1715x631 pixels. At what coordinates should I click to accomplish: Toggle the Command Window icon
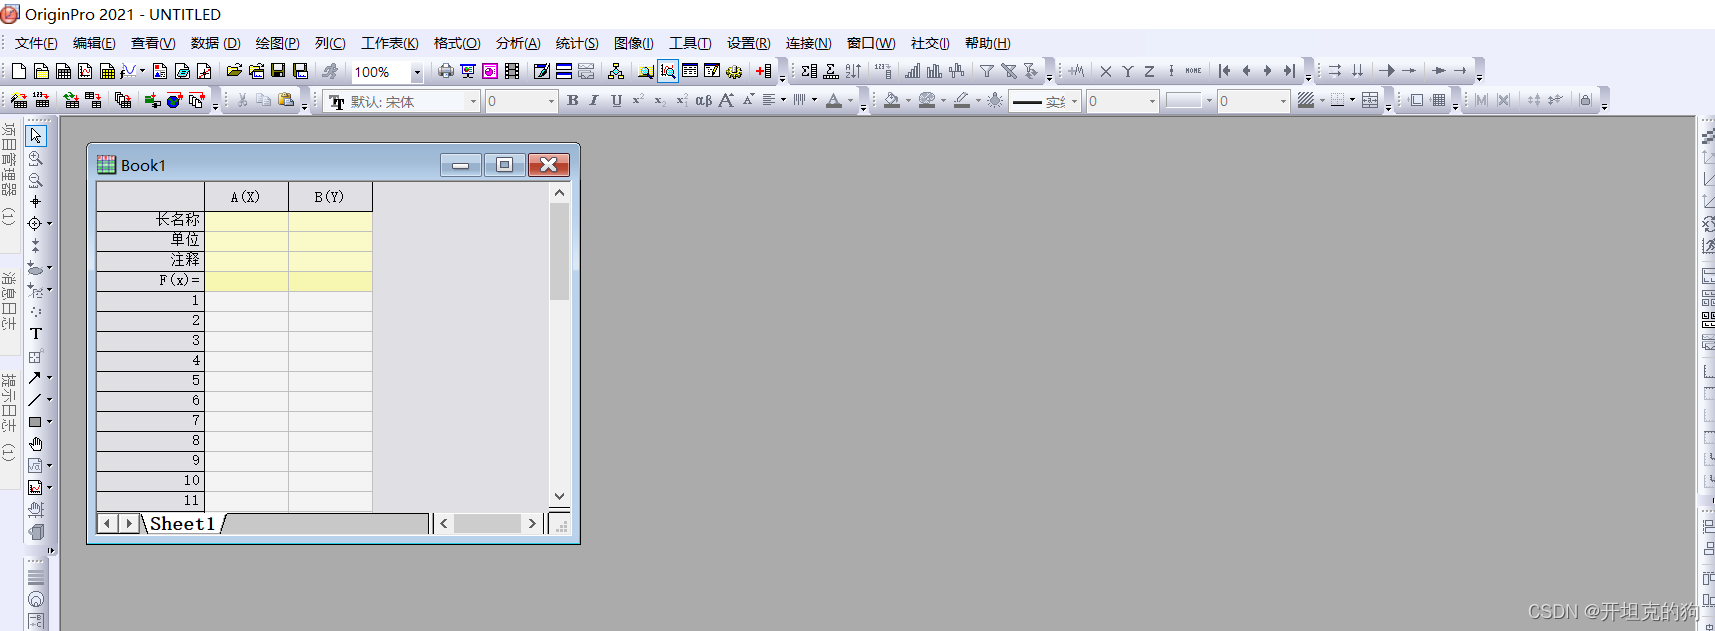click(x=712, y=71)
